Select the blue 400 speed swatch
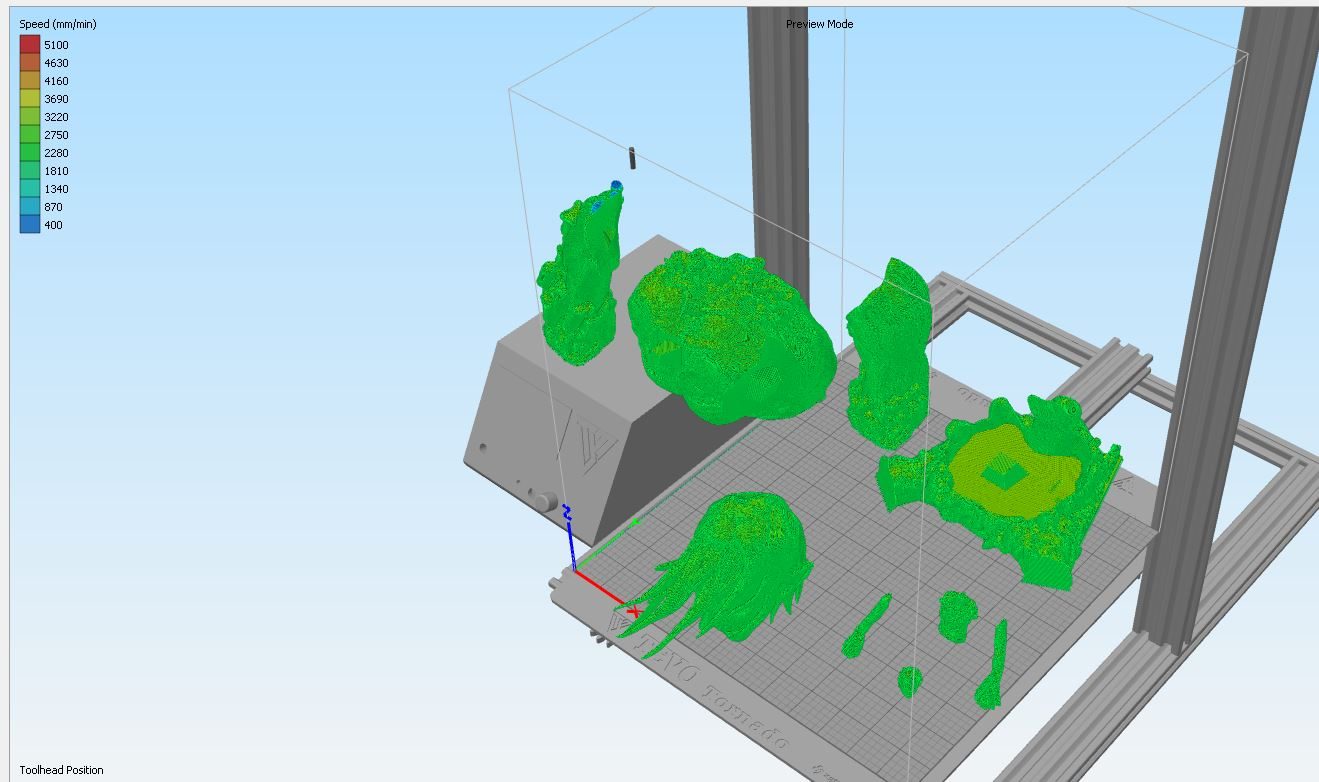 click(30, 225)
